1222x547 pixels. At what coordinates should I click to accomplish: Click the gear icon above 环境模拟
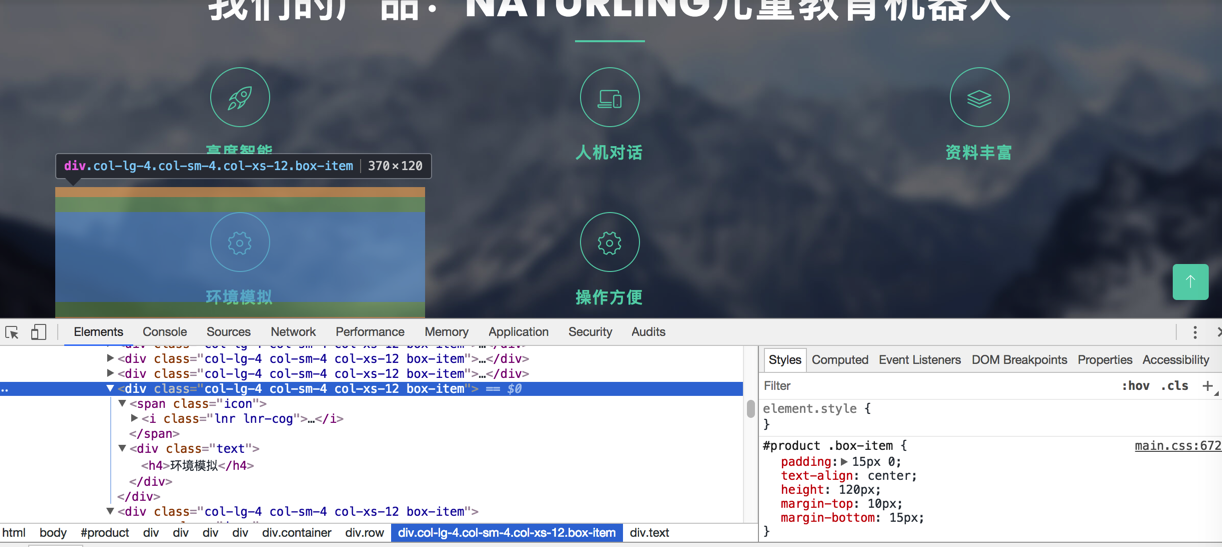click(240, 242)
